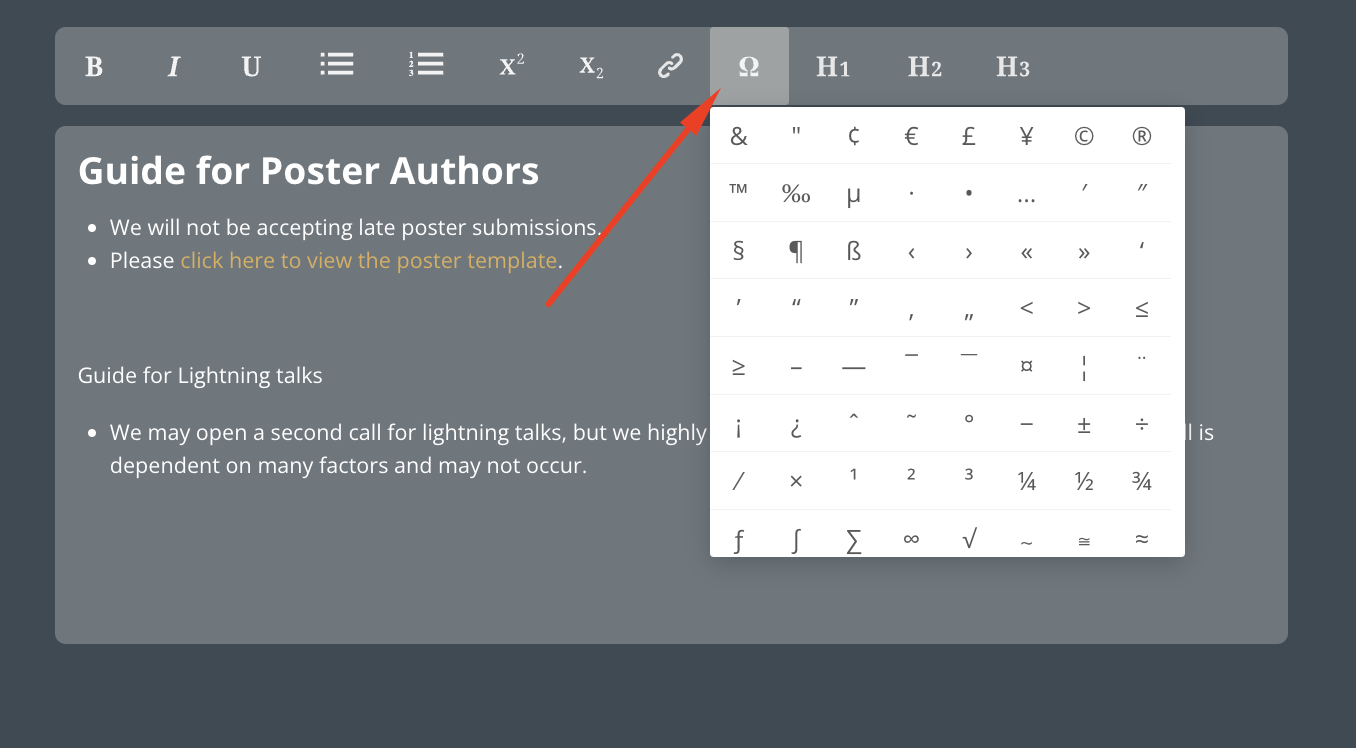Insert a hyperlink with the link tool
This screenshot has width=1356, height=748.
pos(669,66)
